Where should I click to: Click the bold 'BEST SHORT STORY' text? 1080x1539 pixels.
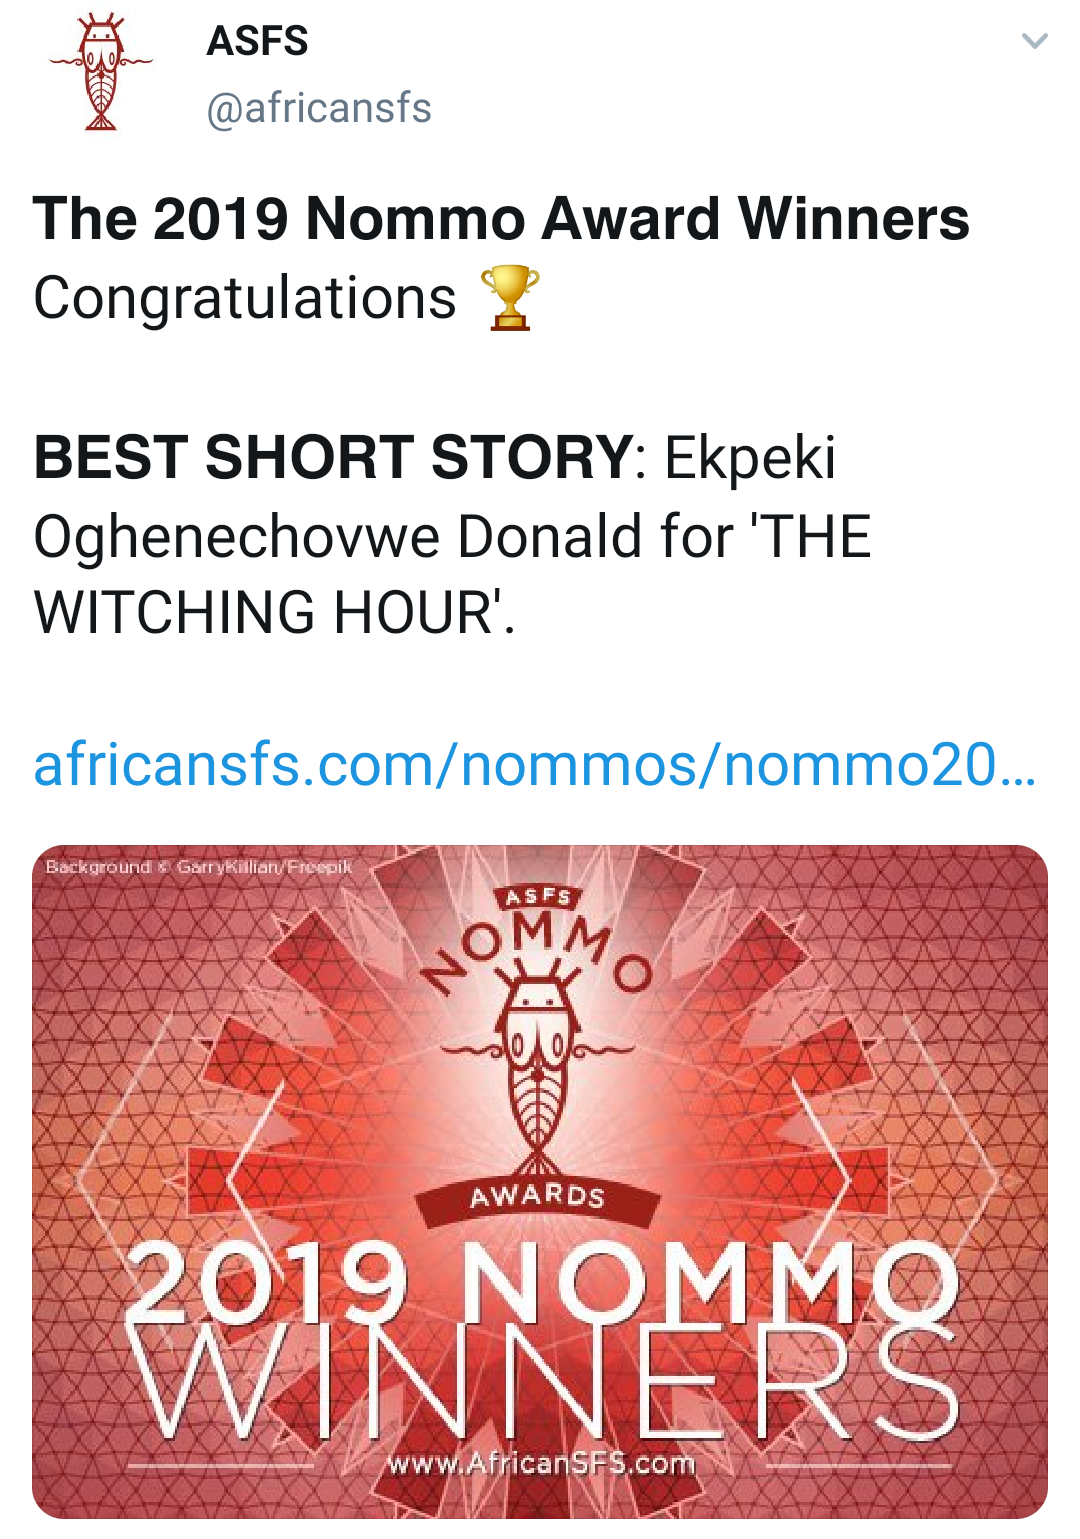[x=333, y=457]
